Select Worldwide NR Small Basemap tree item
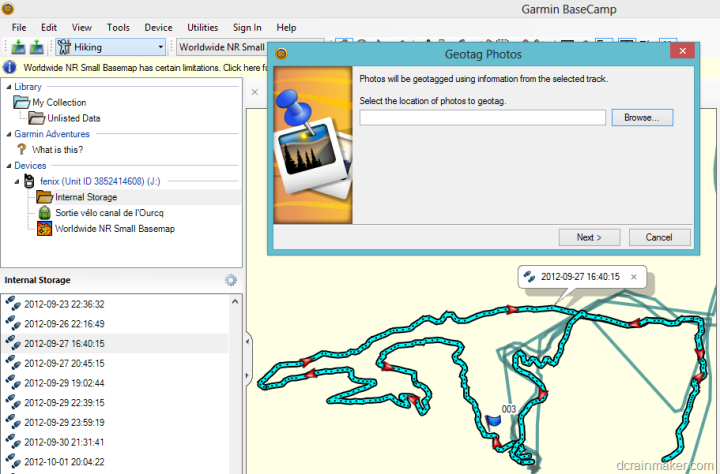This screenshot has width=720, height=474. [115, 228]
